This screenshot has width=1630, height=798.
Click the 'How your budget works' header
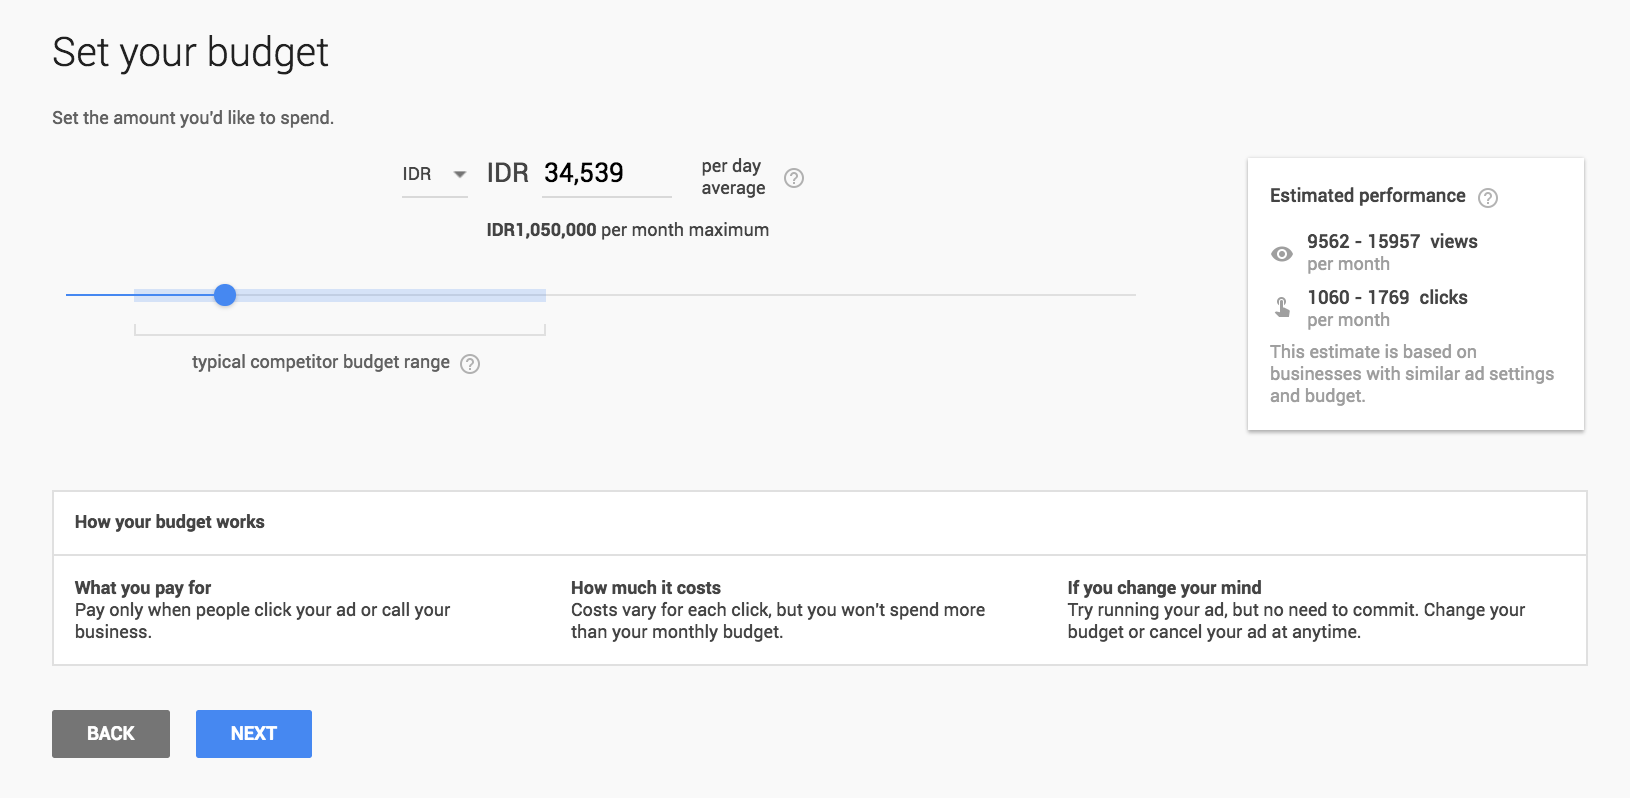[170, 522]
